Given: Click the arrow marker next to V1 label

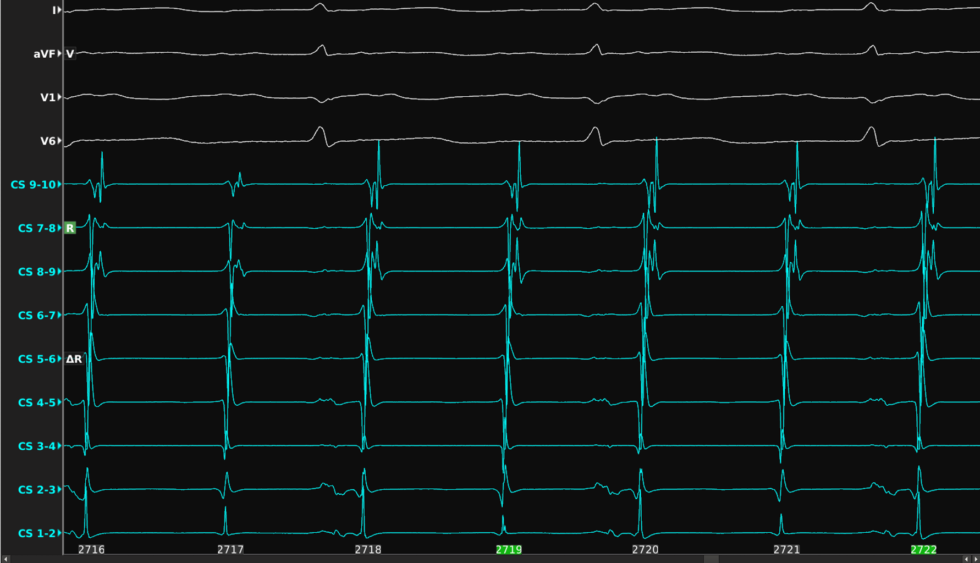Looking at the screenshot, I should point(61,97).
